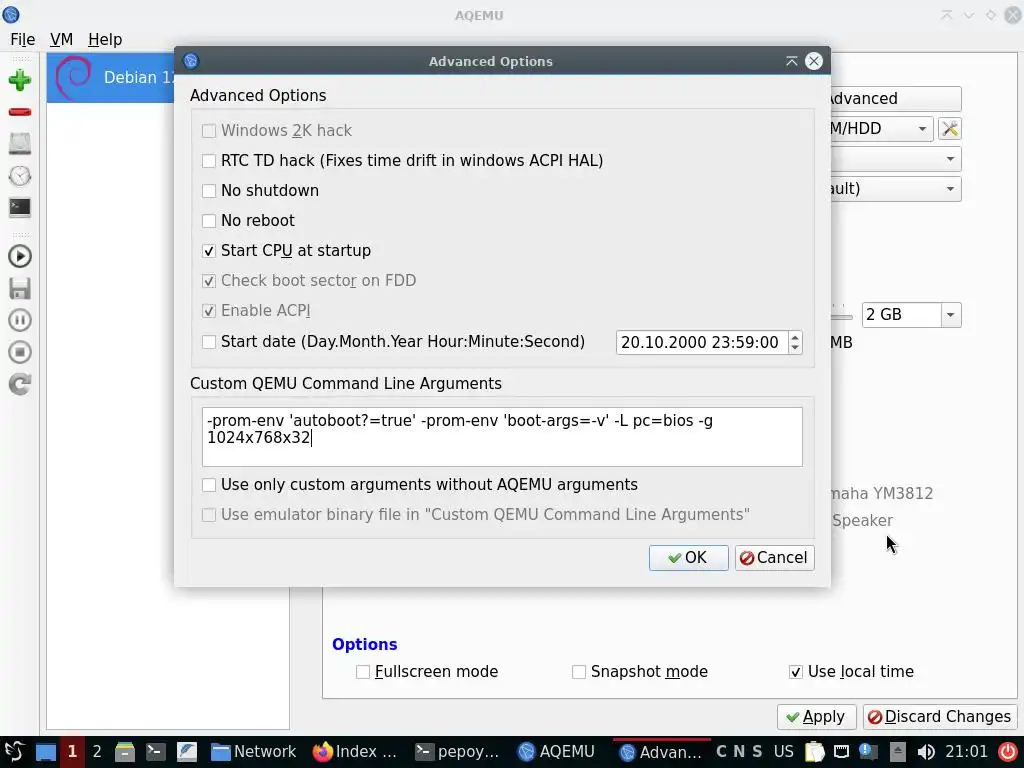Open pepoy terminal taskbar entry
Screen dimensions: 1024x768
coord(458,752)
